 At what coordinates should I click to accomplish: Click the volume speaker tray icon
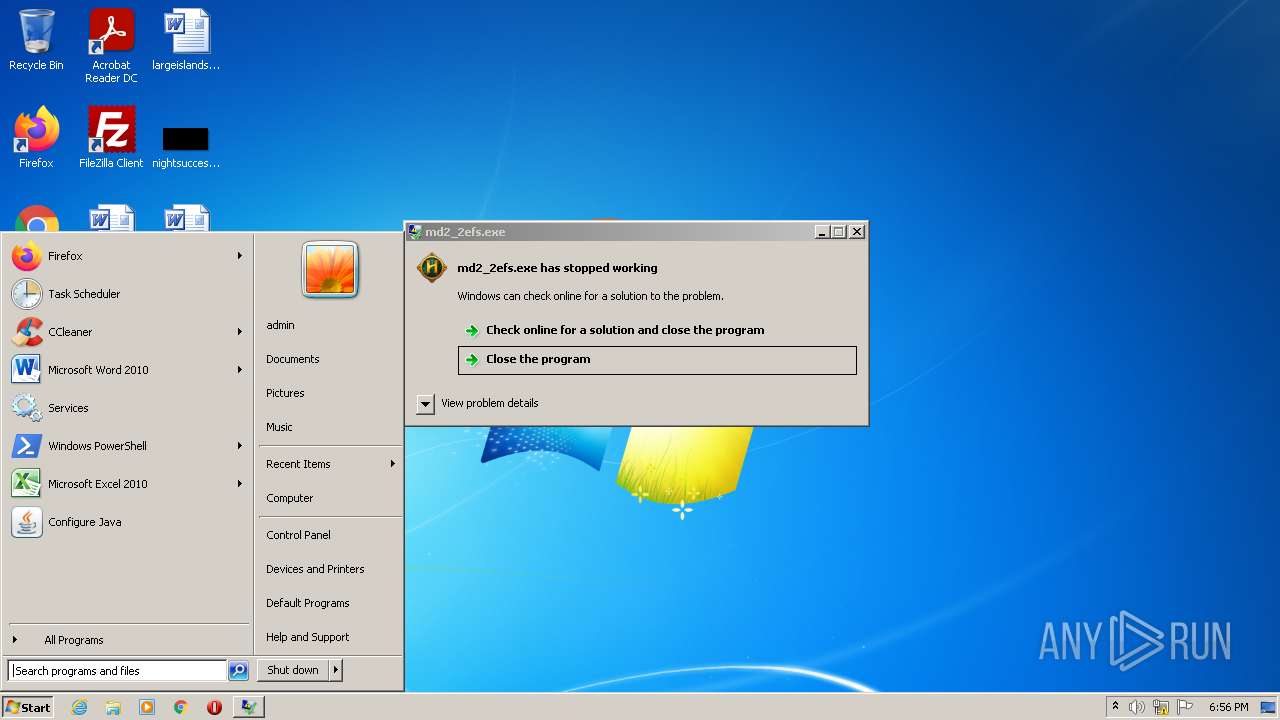tap(1137, 707)
